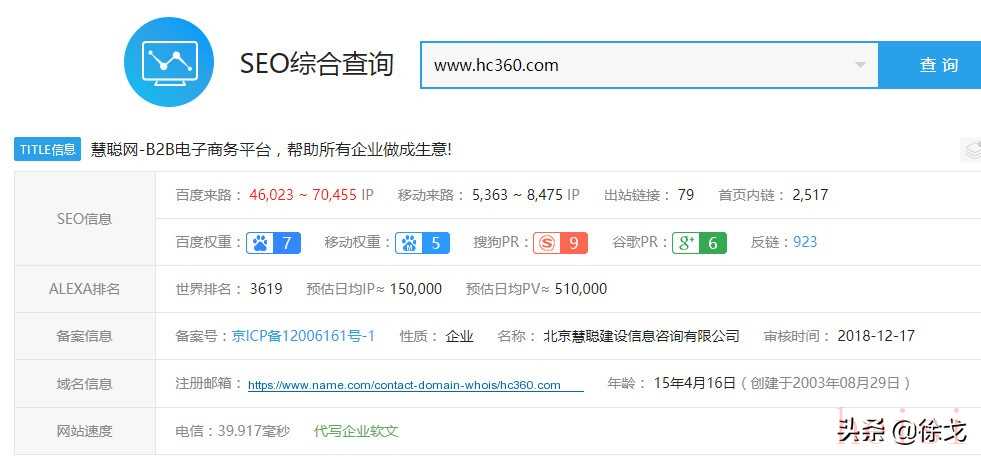Image resolution: width=981 pixels, height=457 pixels.
Task: Click the SEO monitor chart logo icon
Action: coord(169,63)
